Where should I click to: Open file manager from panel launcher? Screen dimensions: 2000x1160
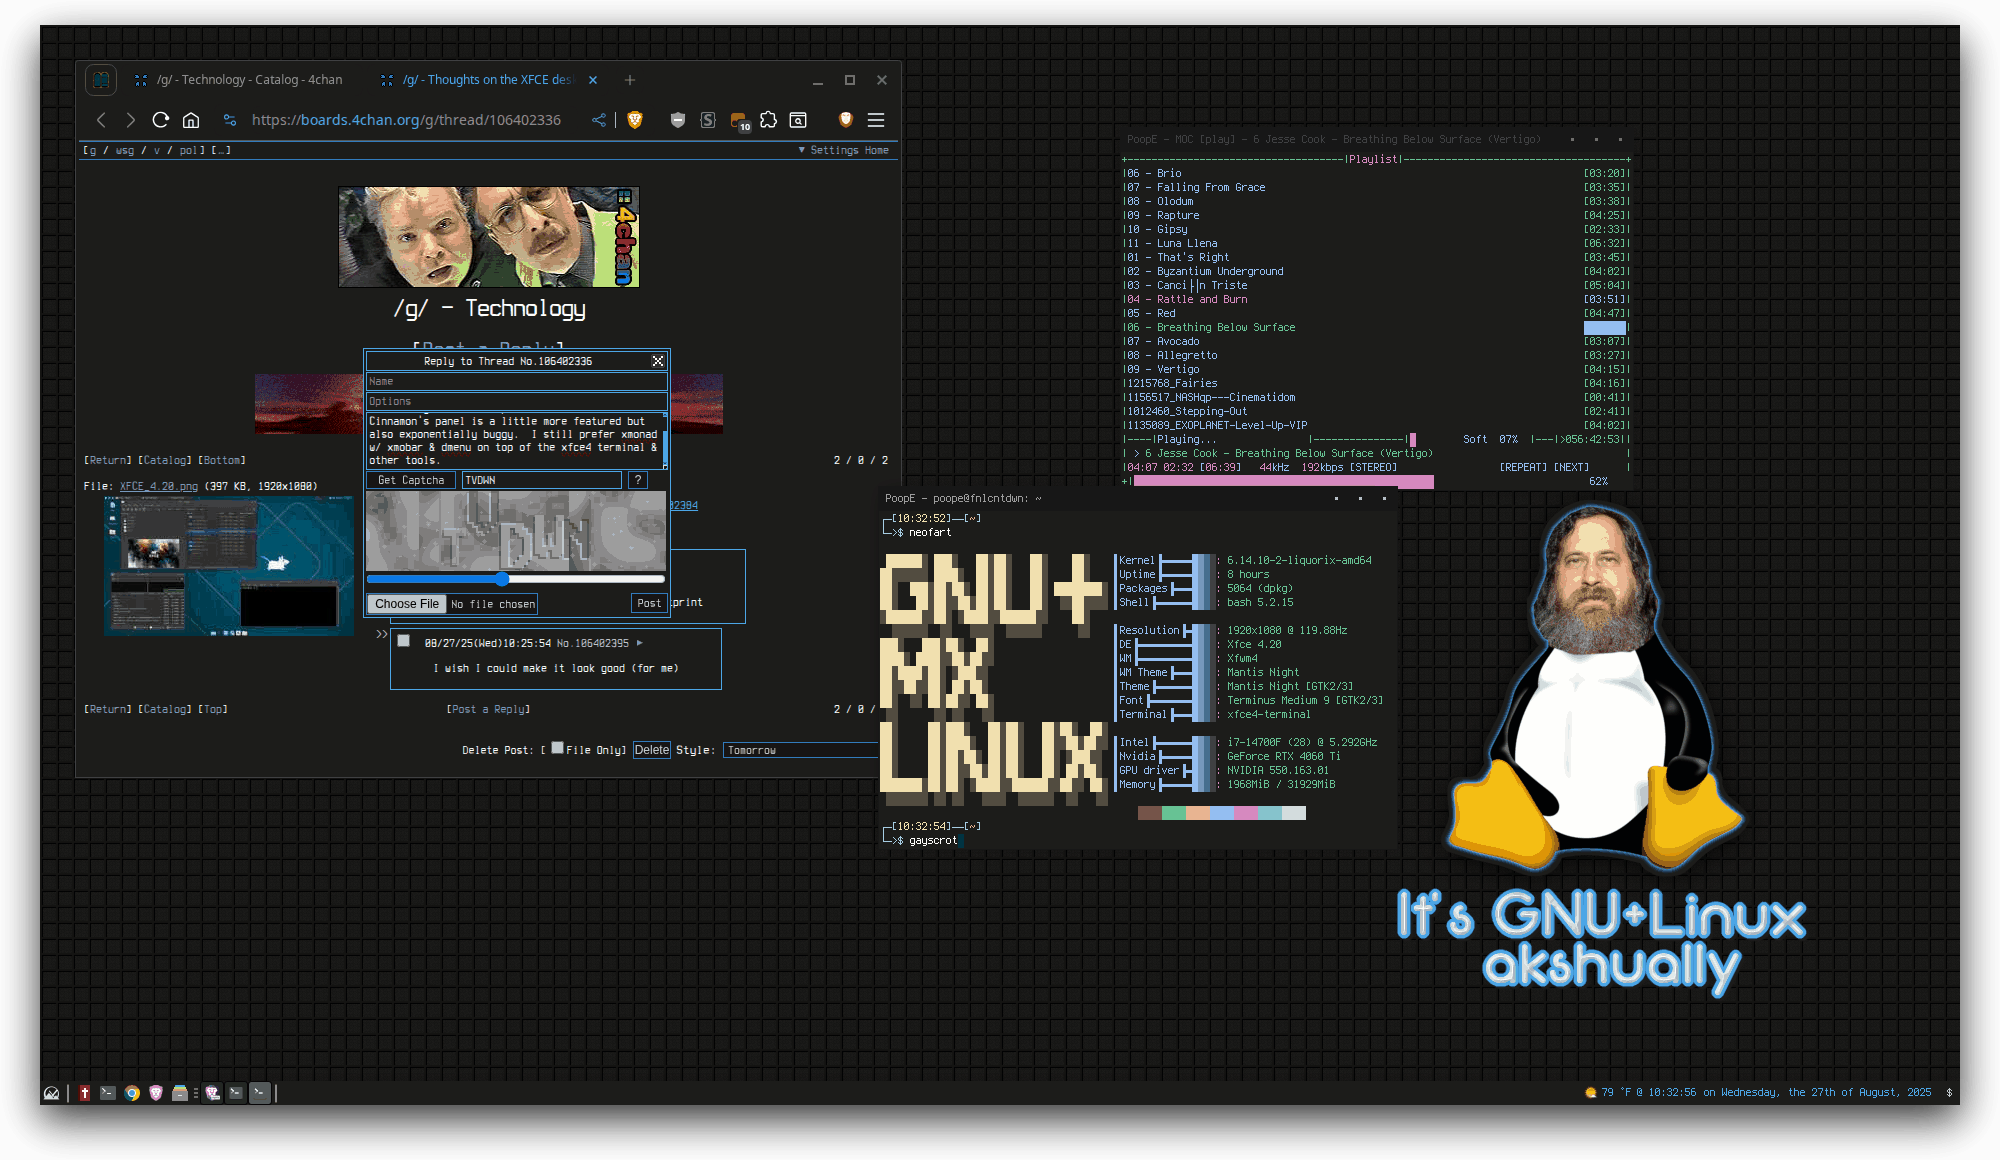pyautogui.click(x=180, y=1093)
